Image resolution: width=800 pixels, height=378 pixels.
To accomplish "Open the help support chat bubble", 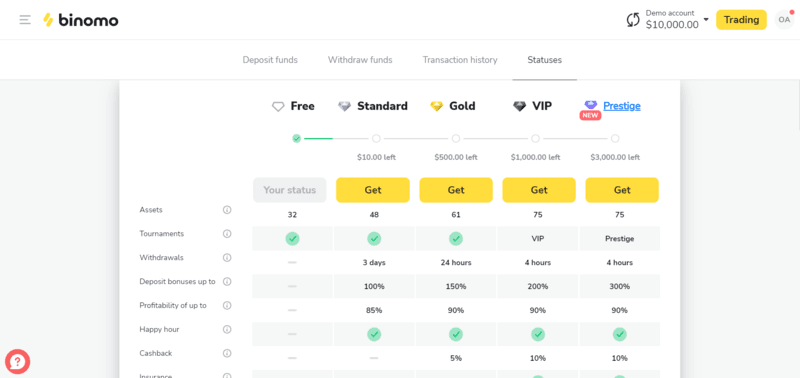I will (x=17, y=362).
